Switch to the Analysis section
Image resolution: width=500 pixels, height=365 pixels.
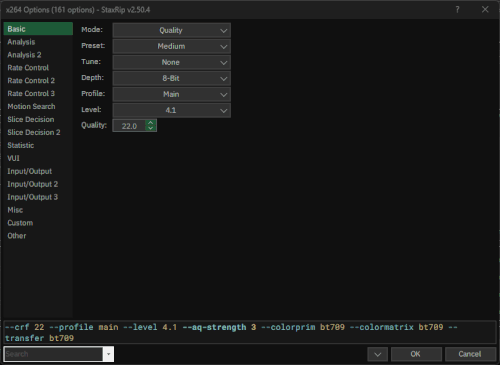tap(38, 42)
